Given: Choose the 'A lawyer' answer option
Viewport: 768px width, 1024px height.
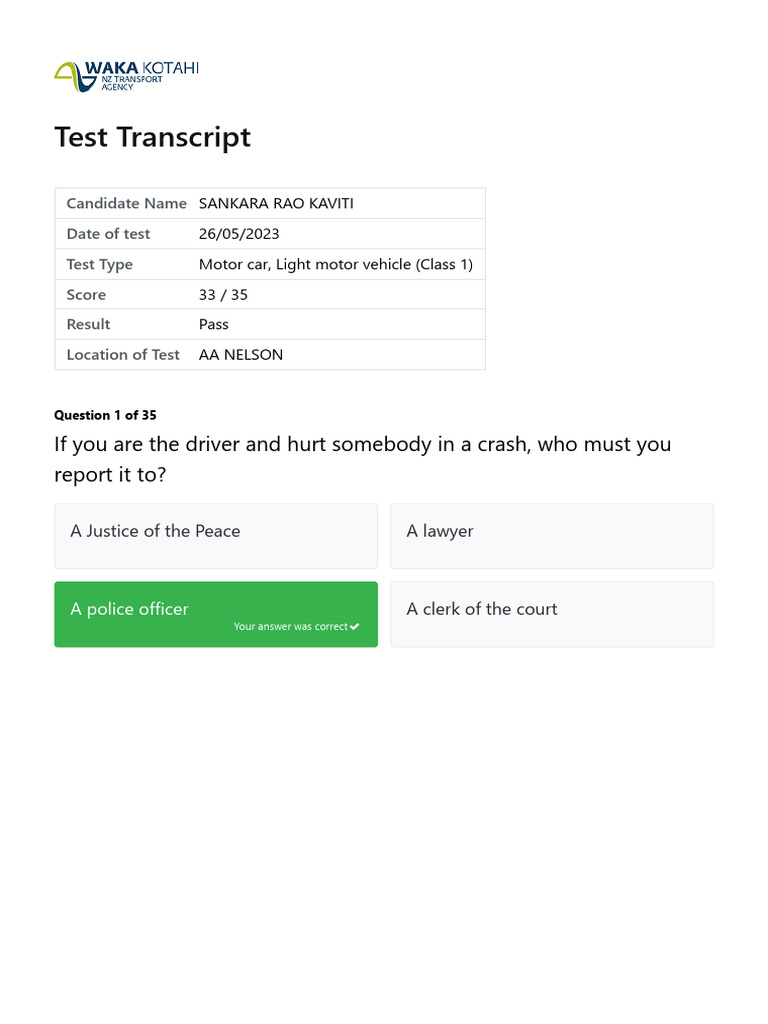Looking at the screenshot, I should click(552, 535).
